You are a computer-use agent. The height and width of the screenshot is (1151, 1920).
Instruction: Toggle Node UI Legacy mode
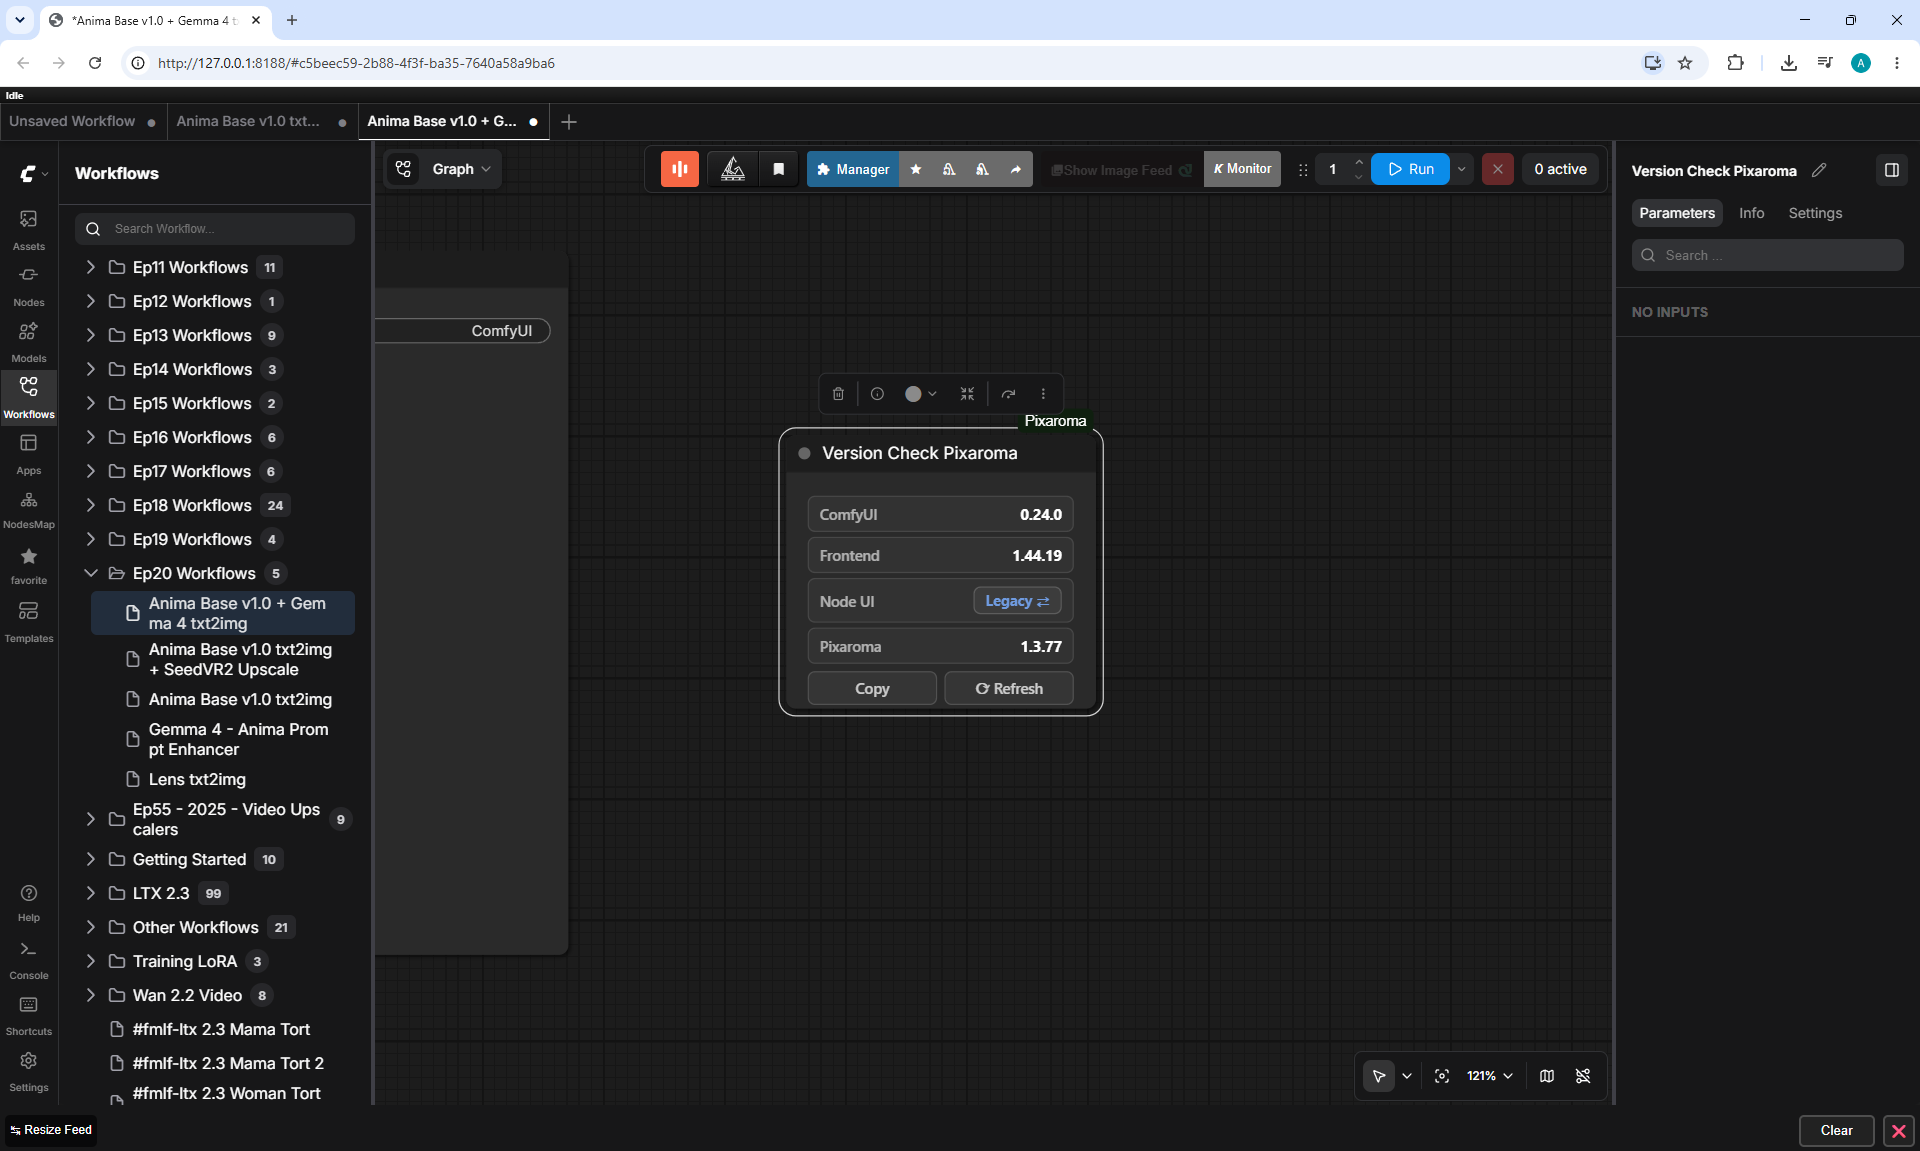pyautogui.click(x=1017, y=601)
